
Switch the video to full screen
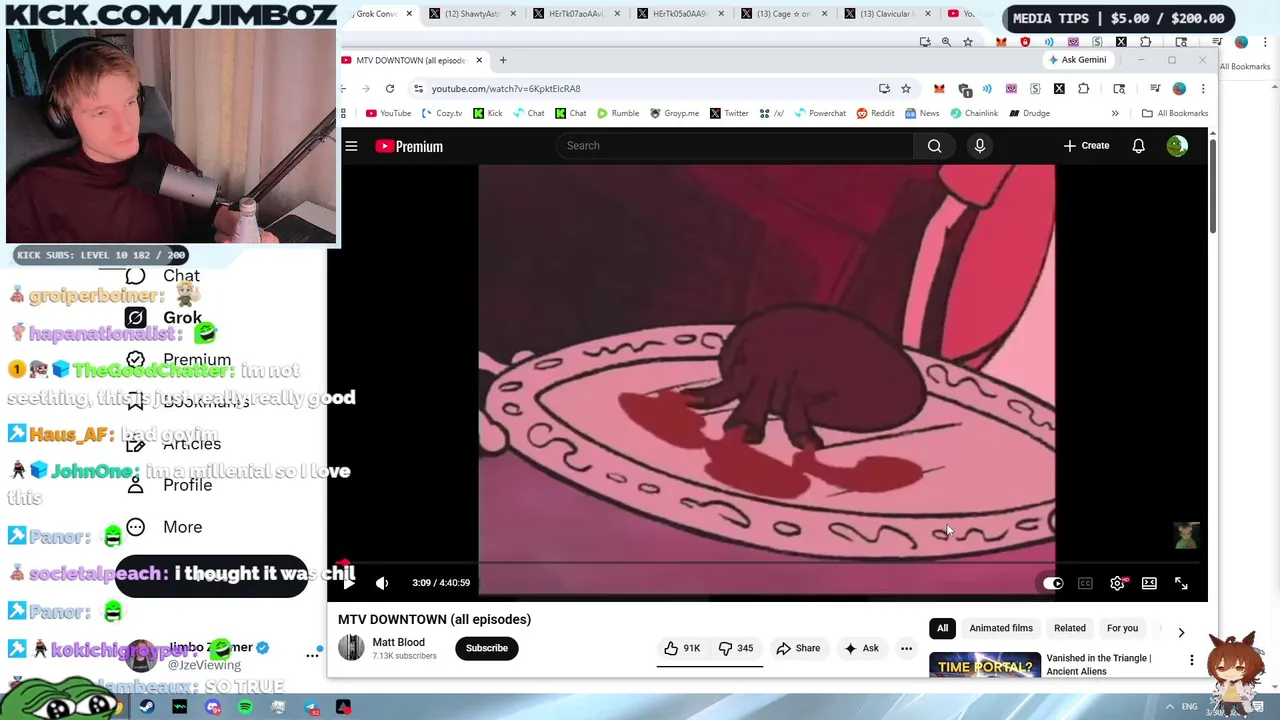(1181, 583)
